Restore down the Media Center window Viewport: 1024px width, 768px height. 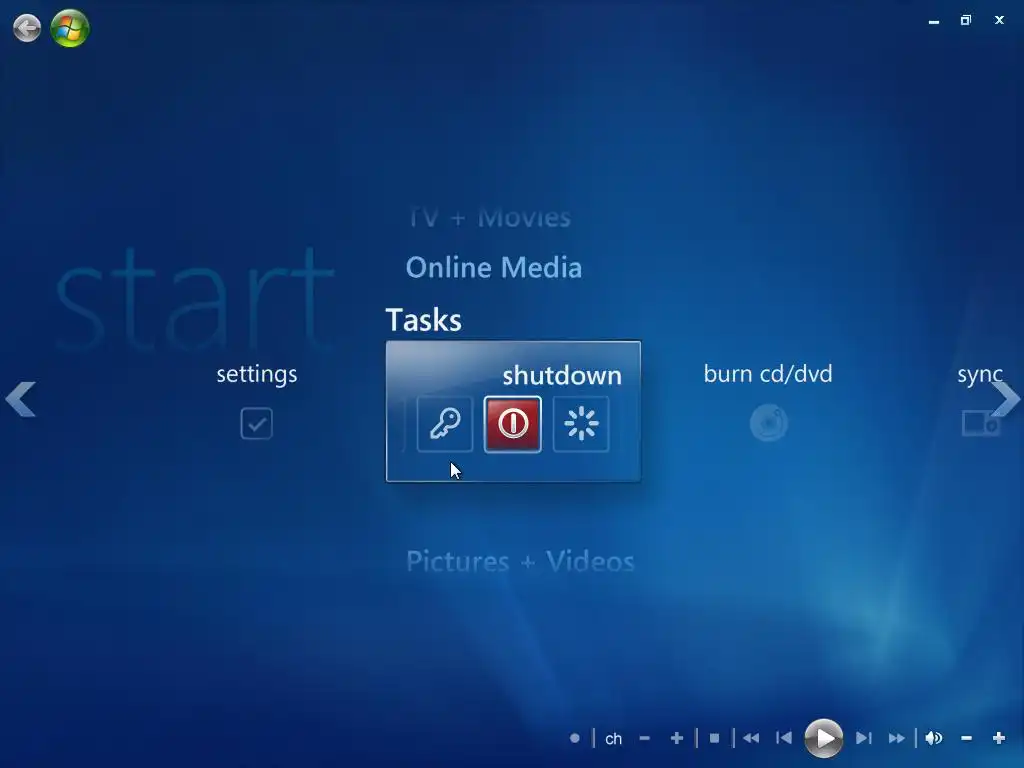click(966, 20)
